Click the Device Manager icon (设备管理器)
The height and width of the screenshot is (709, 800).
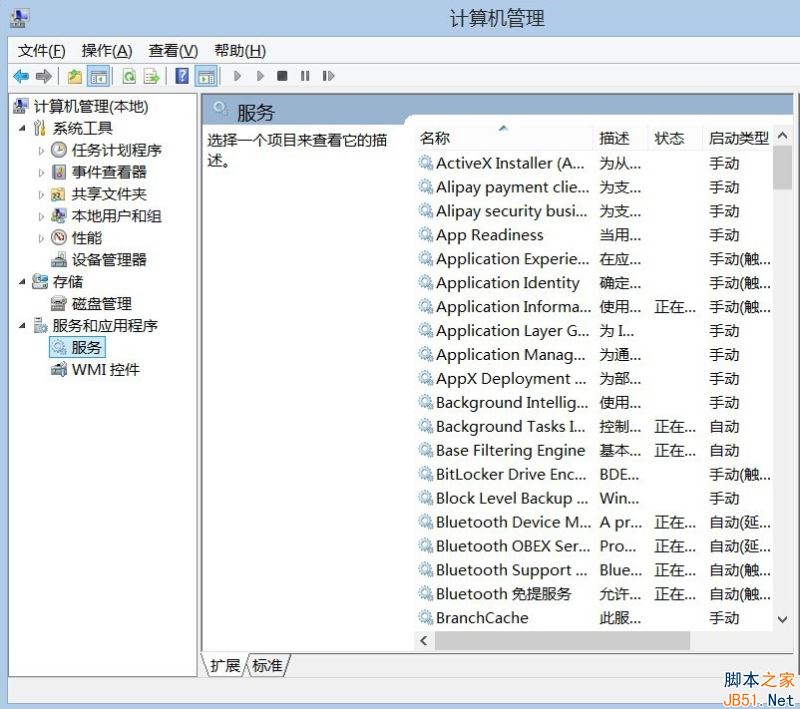[59, 260]
